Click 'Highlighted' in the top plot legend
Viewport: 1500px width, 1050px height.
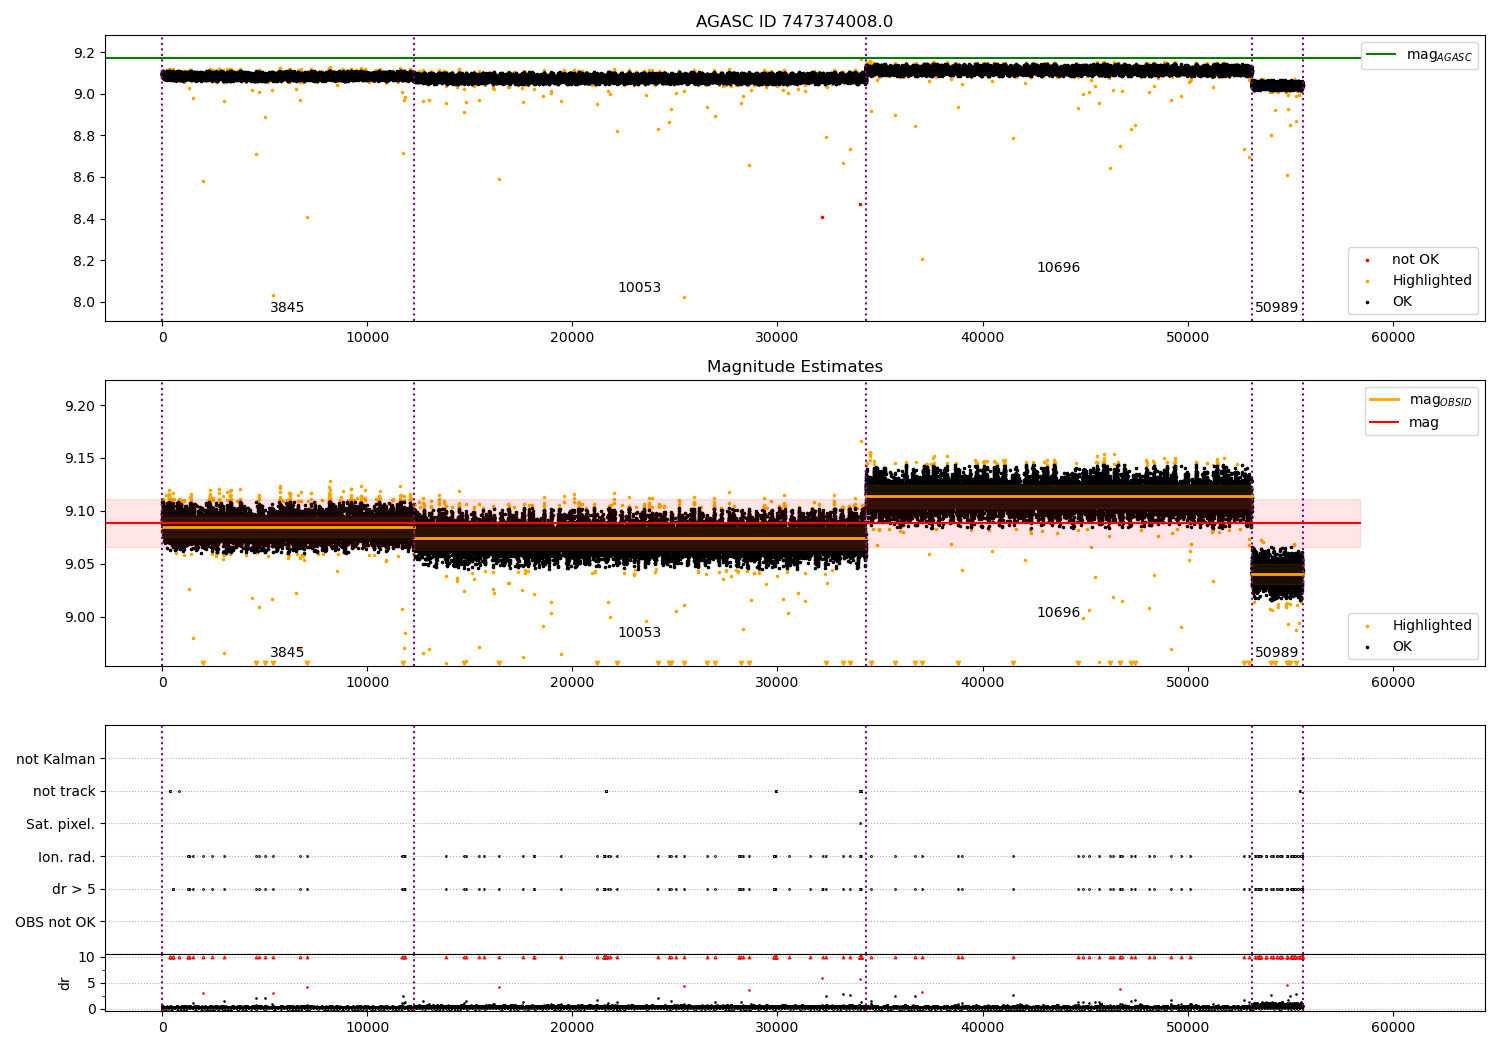[1432, 281]
